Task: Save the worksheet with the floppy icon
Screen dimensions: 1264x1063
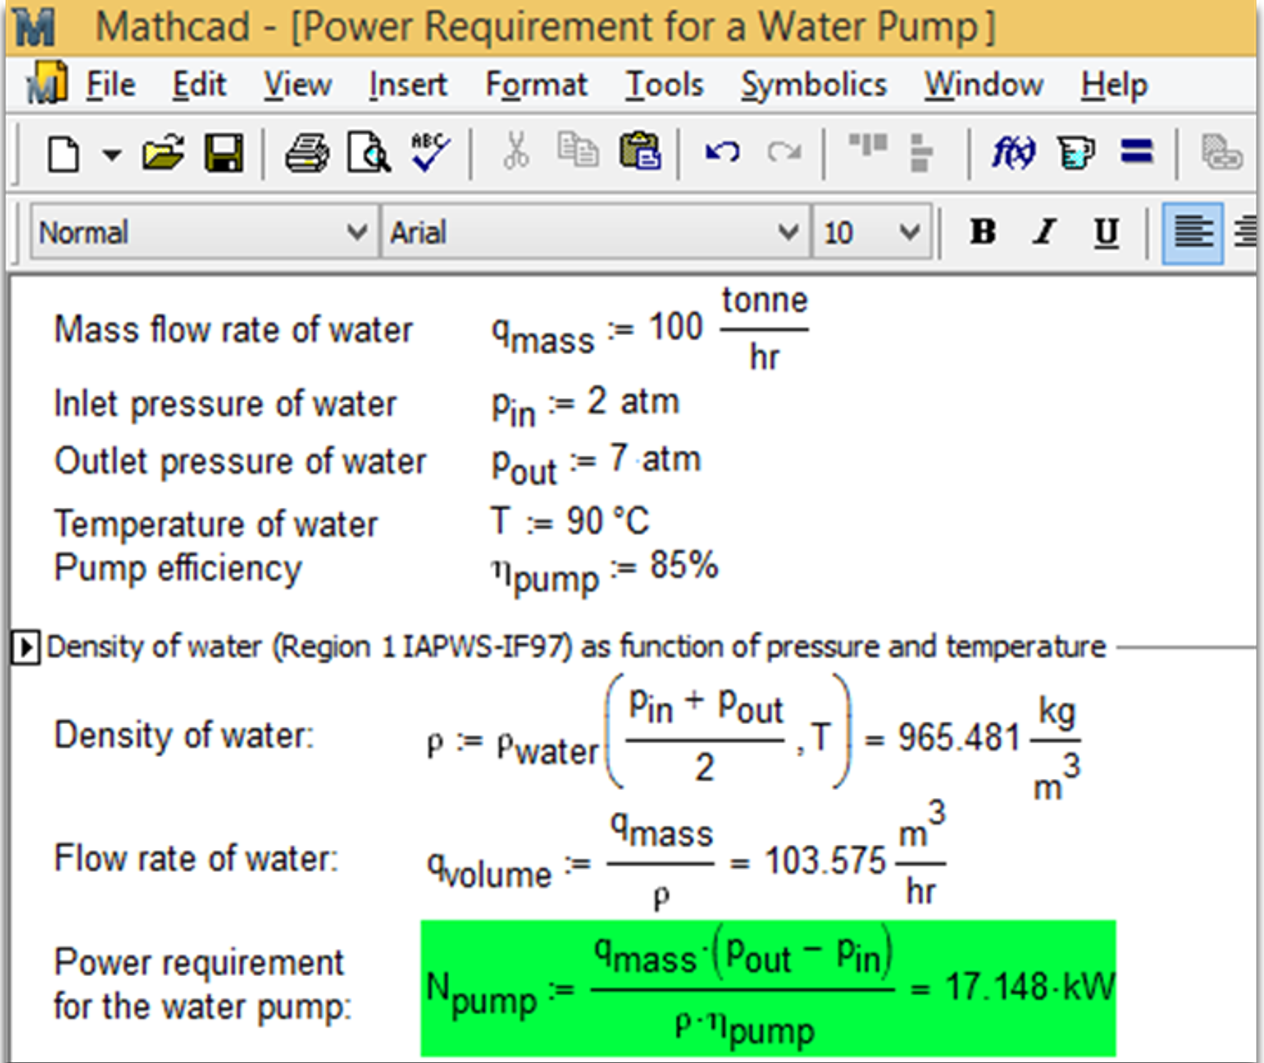Action: [224, 154]
